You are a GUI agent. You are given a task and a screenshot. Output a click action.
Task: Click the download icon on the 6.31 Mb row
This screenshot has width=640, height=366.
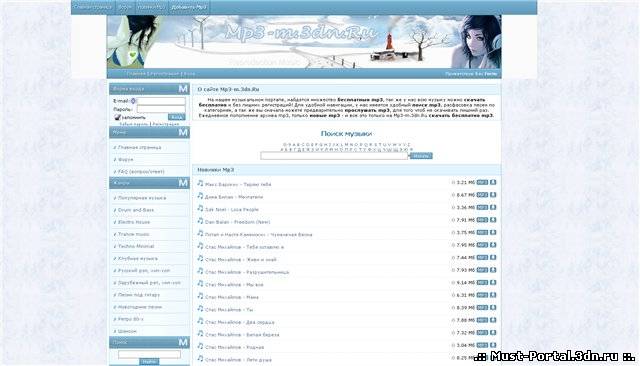click(x=493, y=295)
